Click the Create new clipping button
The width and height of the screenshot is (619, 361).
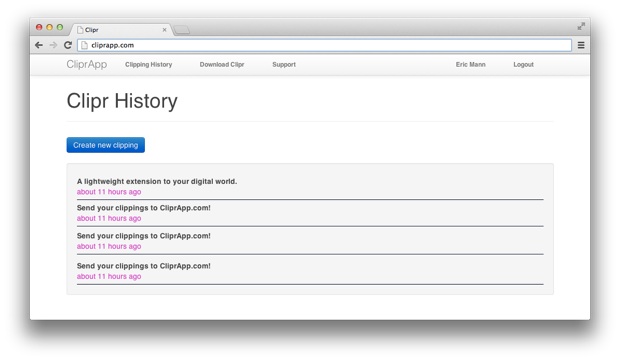105,145
